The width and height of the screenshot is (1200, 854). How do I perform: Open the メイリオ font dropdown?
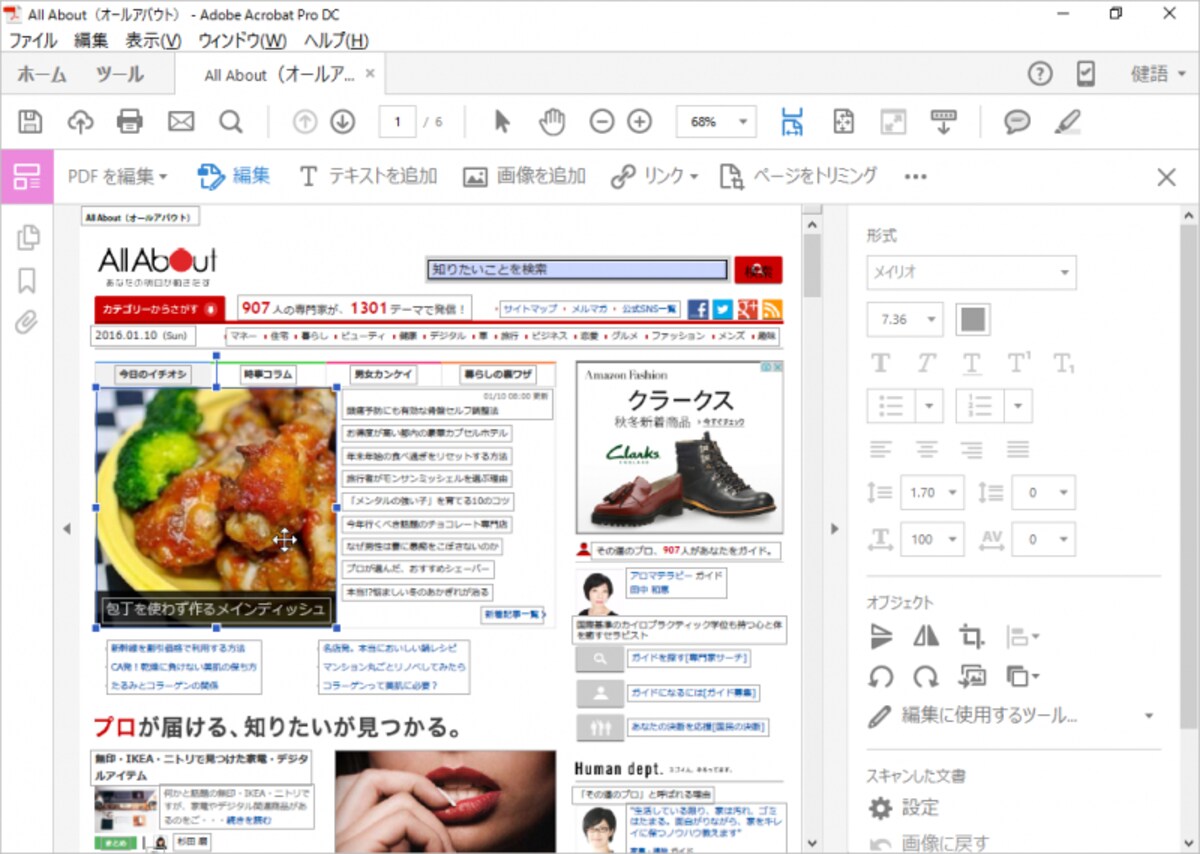(971, 272)
